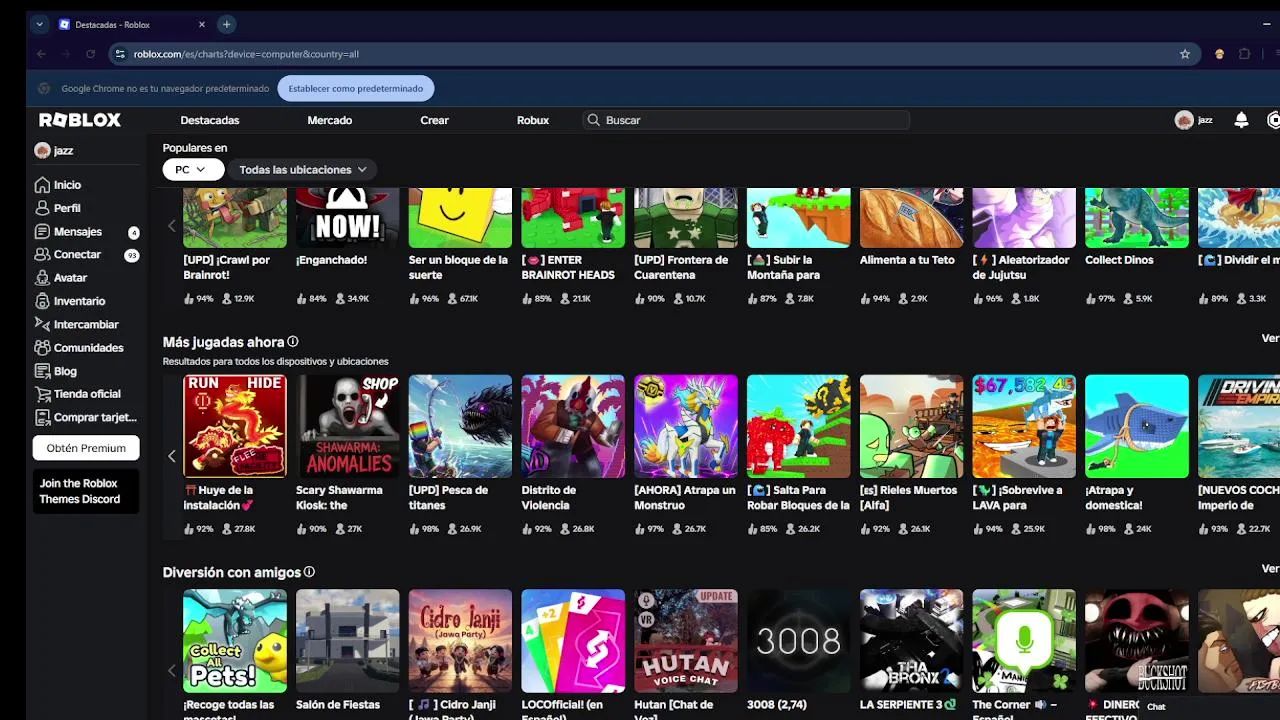The height and width of the screenshot is (720, 1280).
Task: Open Conectar in the sidebar
Action: 67,255
